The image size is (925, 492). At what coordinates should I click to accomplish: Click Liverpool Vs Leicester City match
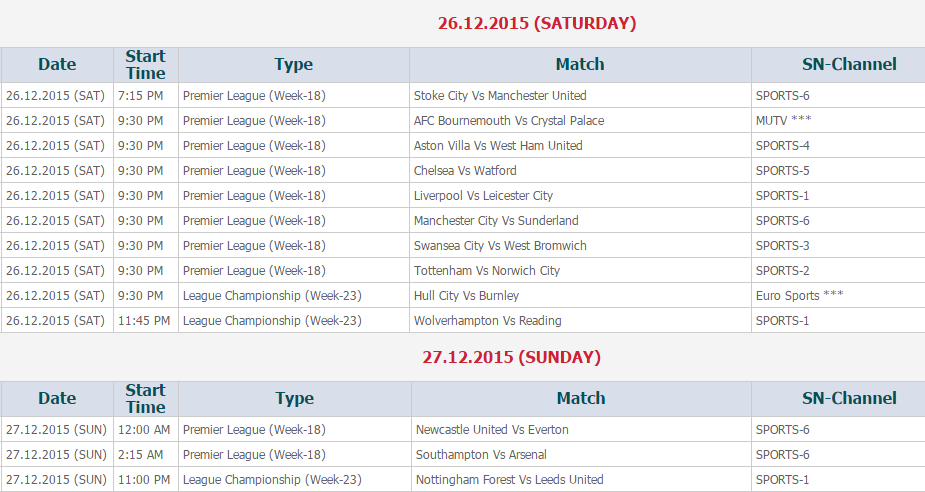pos(483,196)
